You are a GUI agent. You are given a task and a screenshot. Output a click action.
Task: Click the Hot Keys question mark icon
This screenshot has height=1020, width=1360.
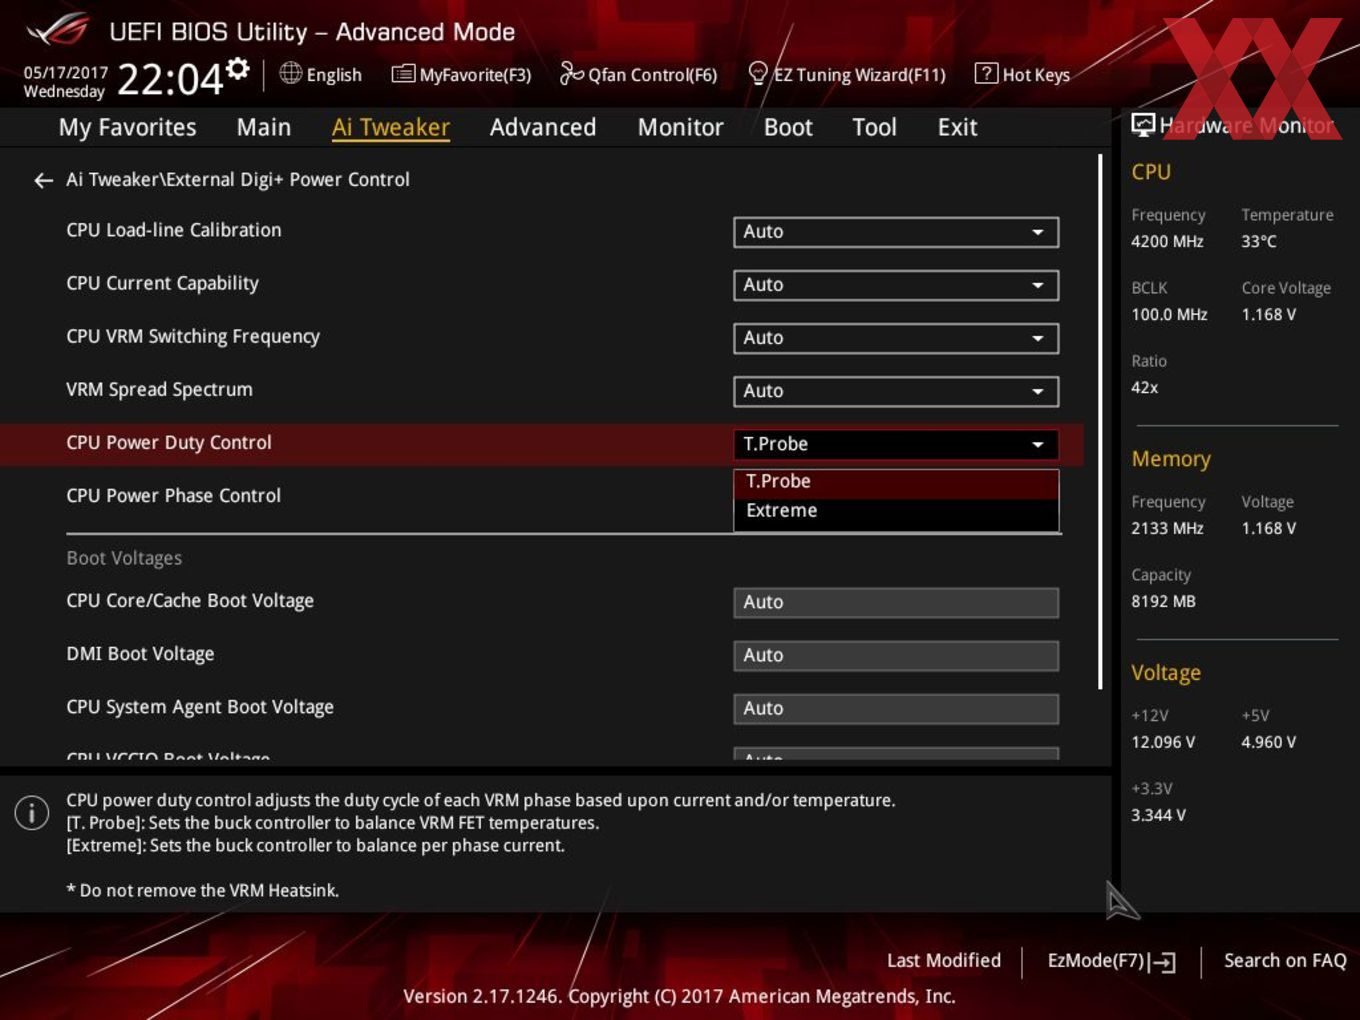coord(986,73)
